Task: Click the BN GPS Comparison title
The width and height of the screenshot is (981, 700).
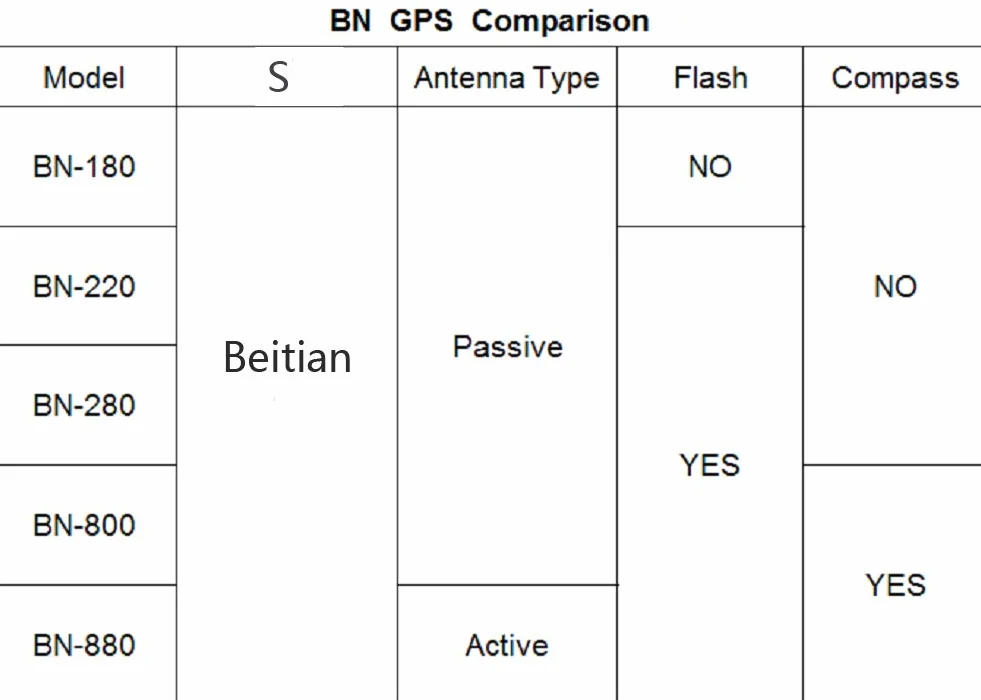Action: [489, 21]
